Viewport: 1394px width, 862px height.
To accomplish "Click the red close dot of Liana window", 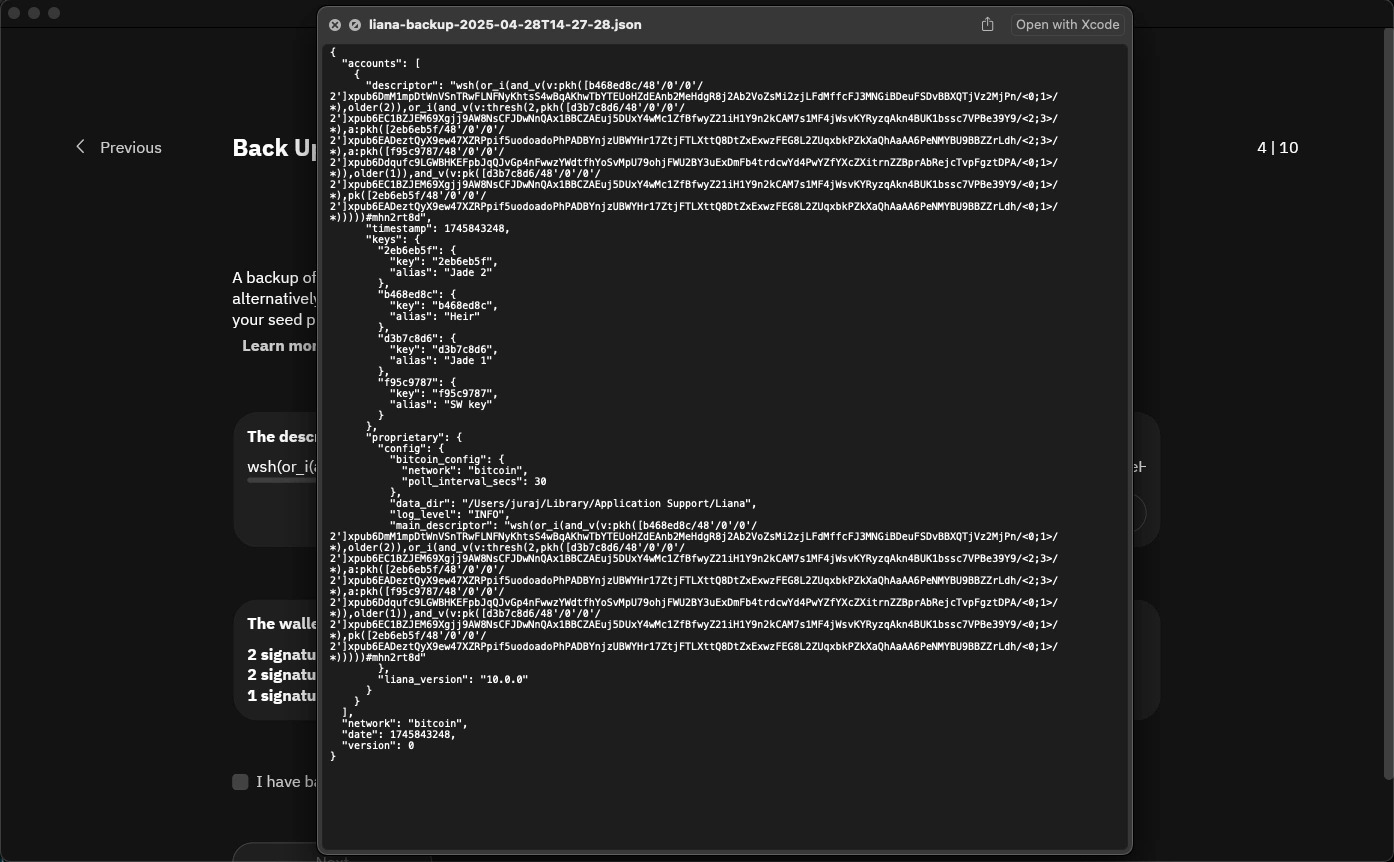I will (x=14, y=13).
